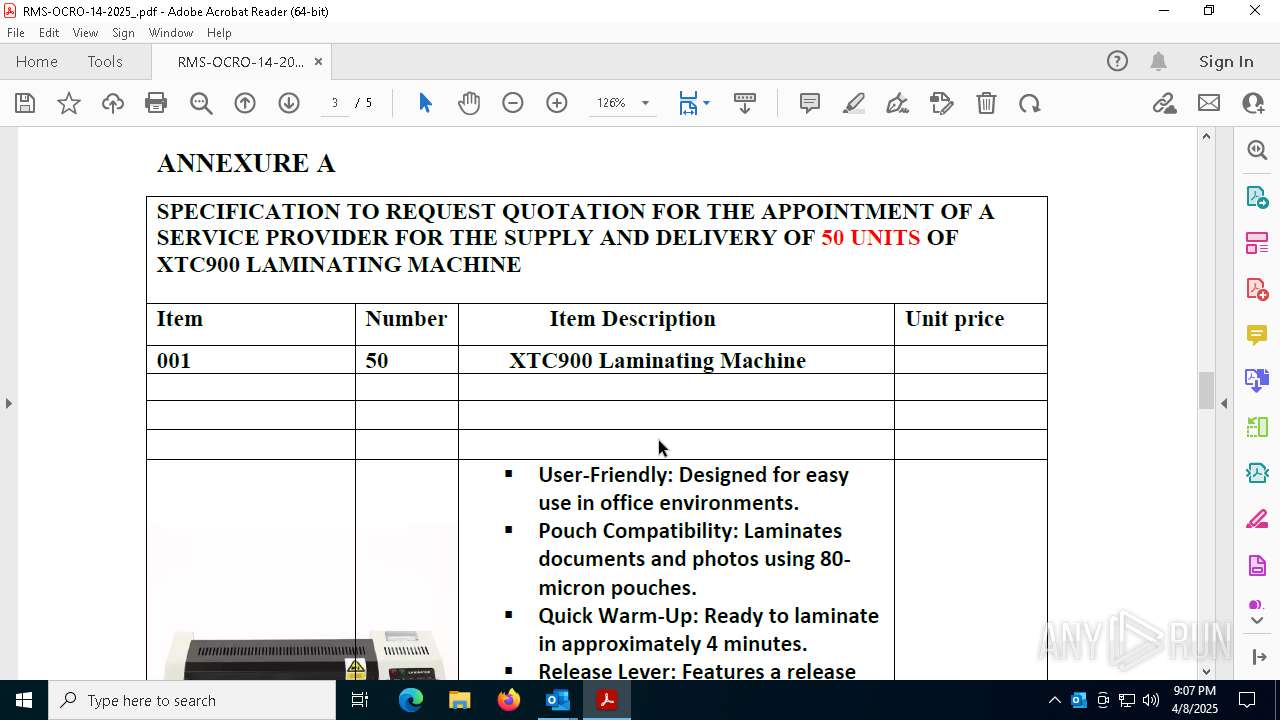
Task: Launch Microsoft Edge from taskbar
Action: pyautogui.click(x=411, y=700)
